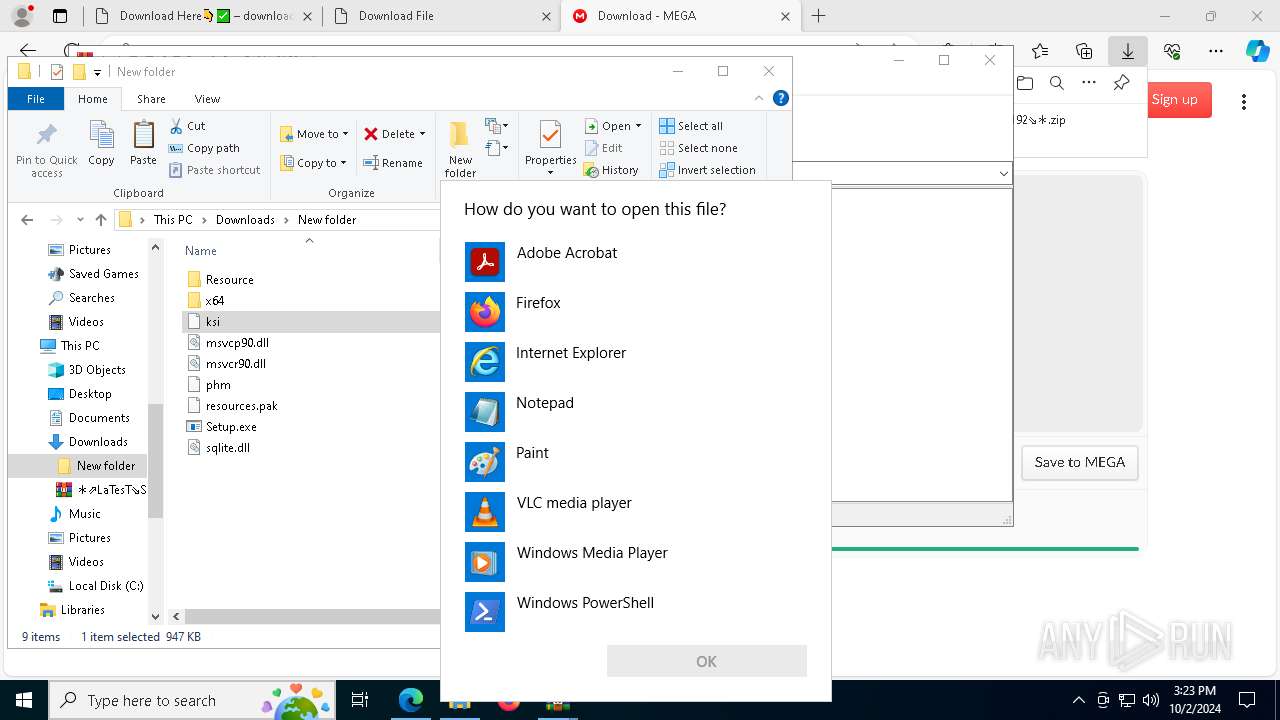Open the volume icon in system tray
This screenshot has width=1280, height=720.
click(x=1151, y=700)
